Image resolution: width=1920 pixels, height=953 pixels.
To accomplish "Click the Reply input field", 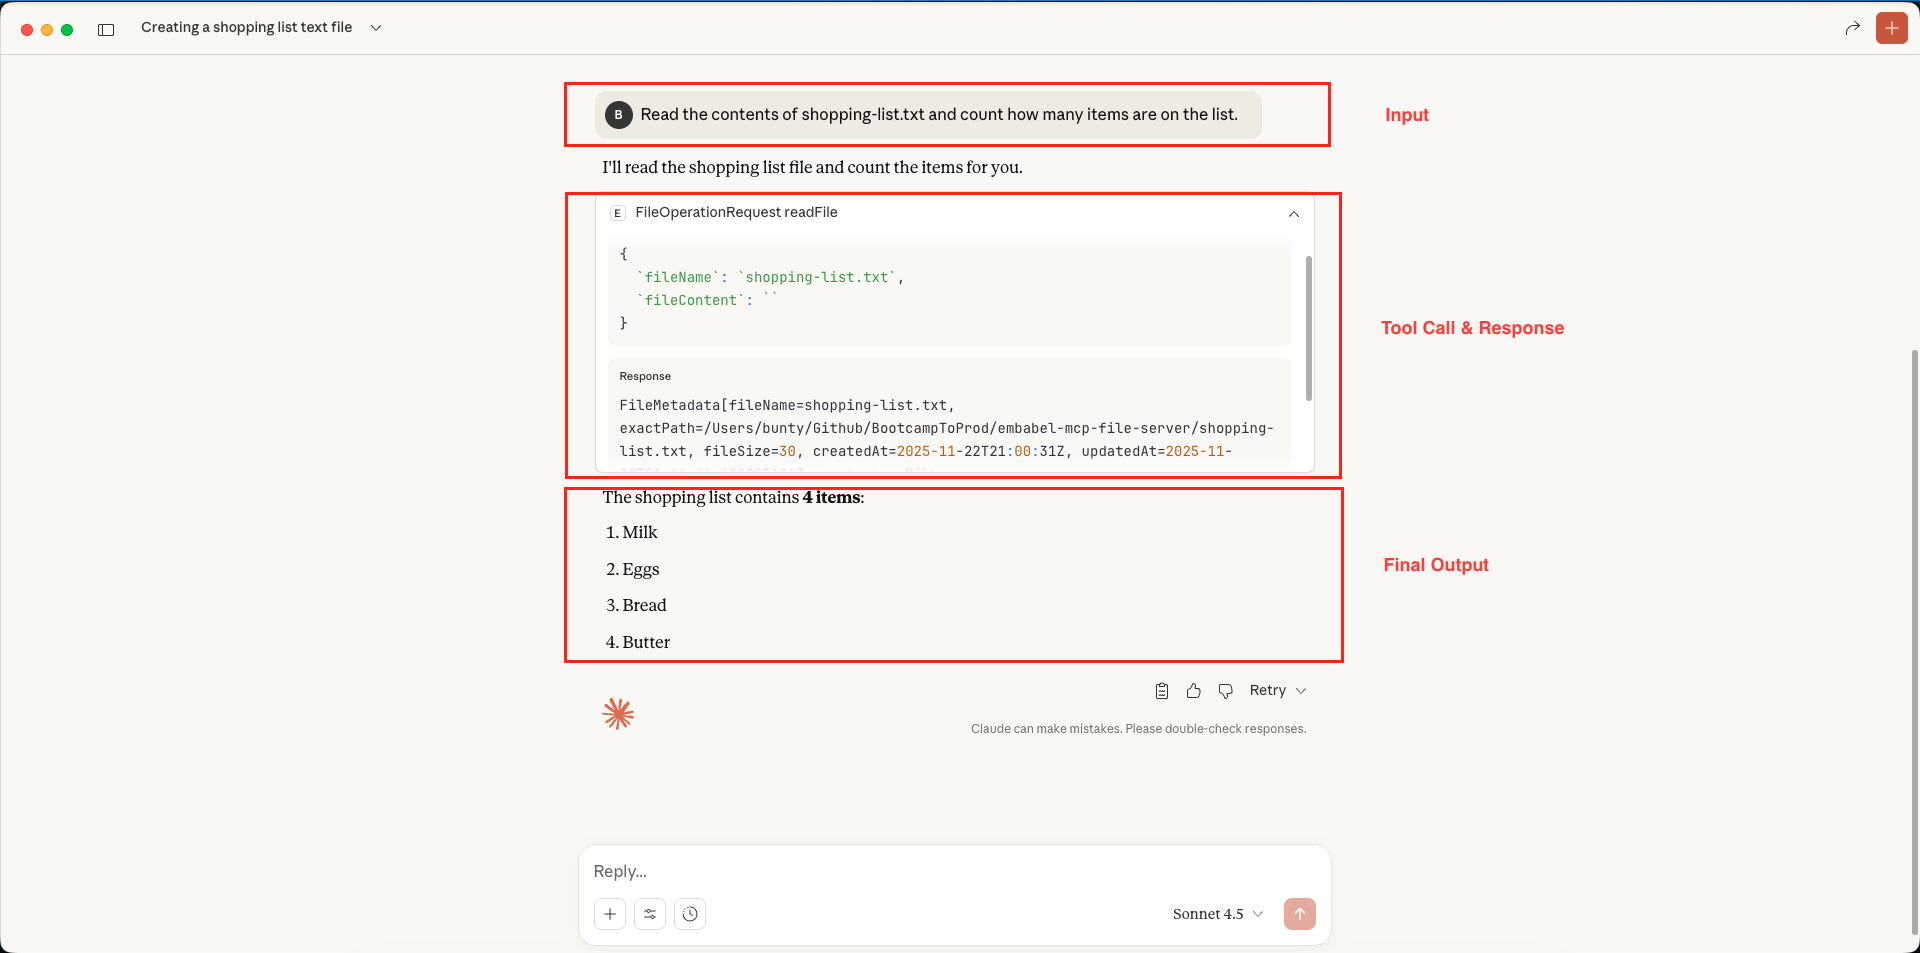I will [950, 871].
